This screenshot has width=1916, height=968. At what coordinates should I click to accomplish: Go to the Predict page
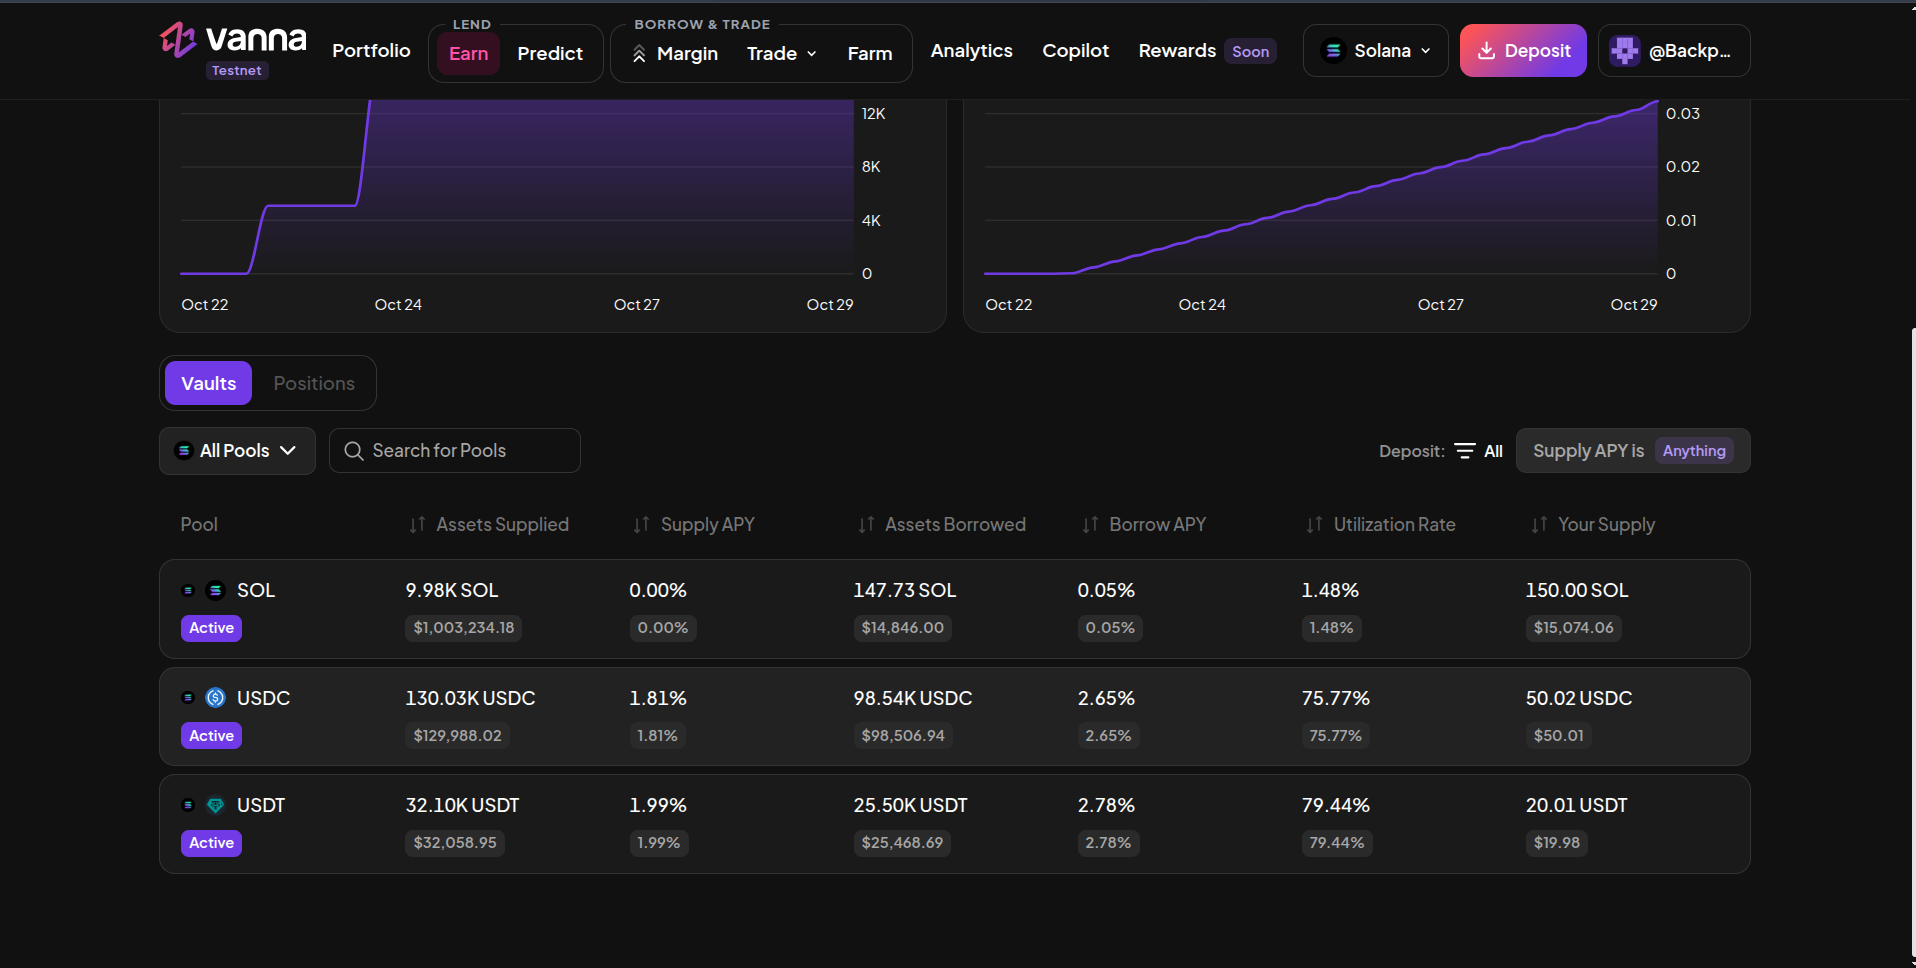pyautogui.click(x=550, y=54)
